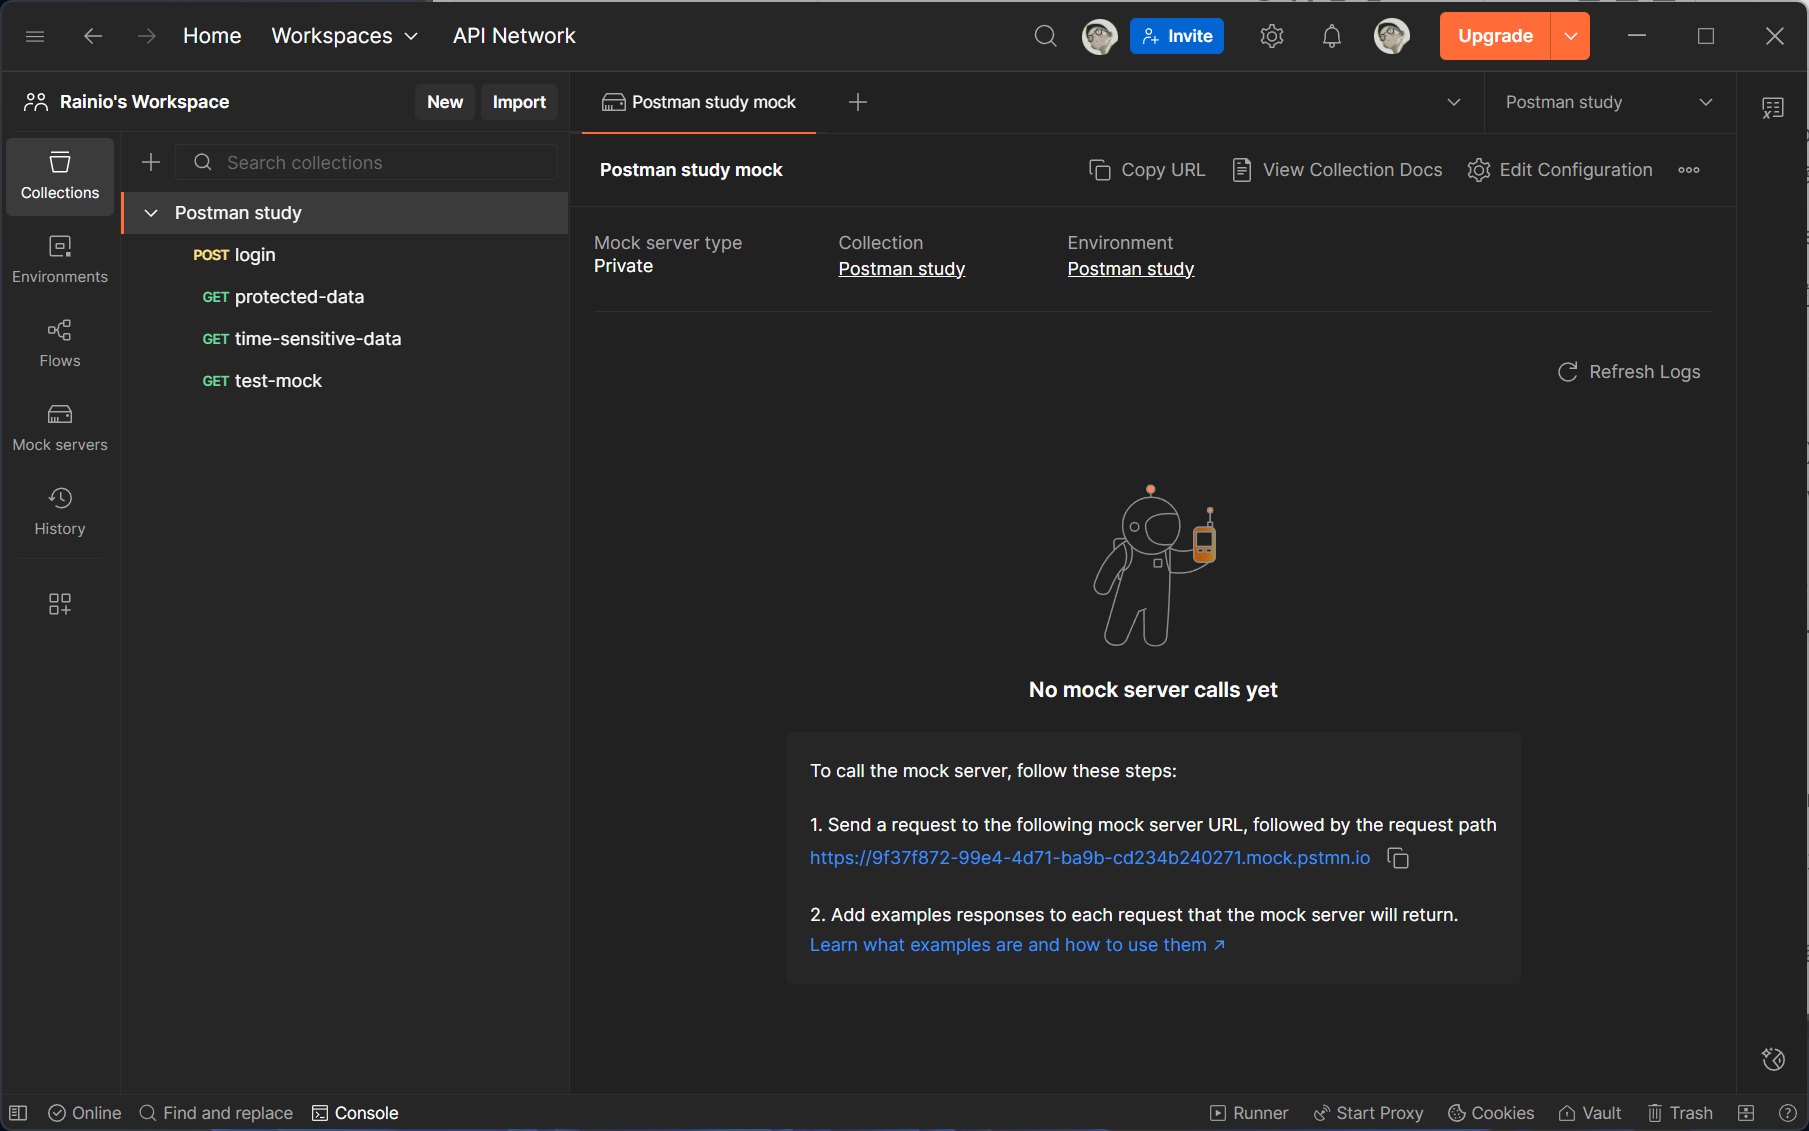Open the mock server more actions ellipsis
The image size is (1809, 1131).
[x=1689, y=170]
